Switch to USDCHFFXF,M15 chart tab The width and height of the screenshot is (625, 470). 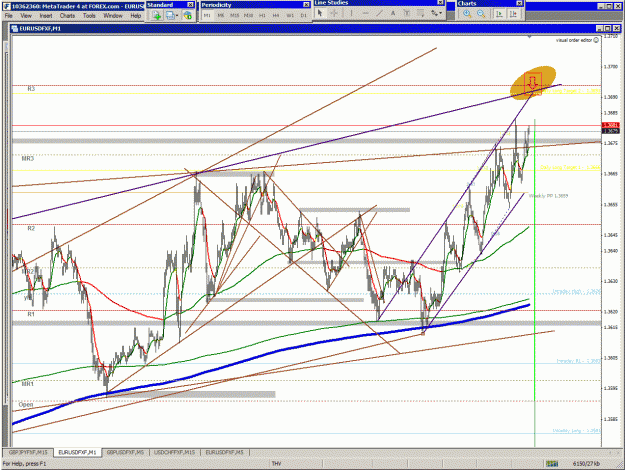coord(174,452)
